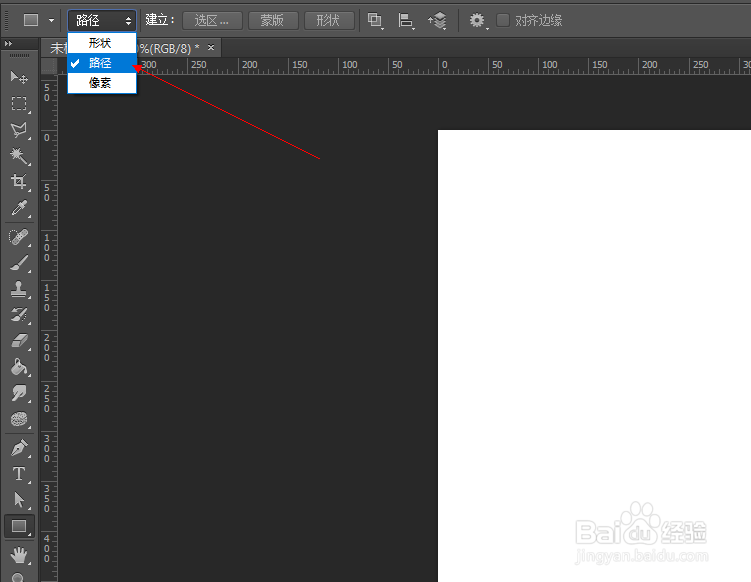
Task: Select the Crop tool
Action: coord(19,182)
